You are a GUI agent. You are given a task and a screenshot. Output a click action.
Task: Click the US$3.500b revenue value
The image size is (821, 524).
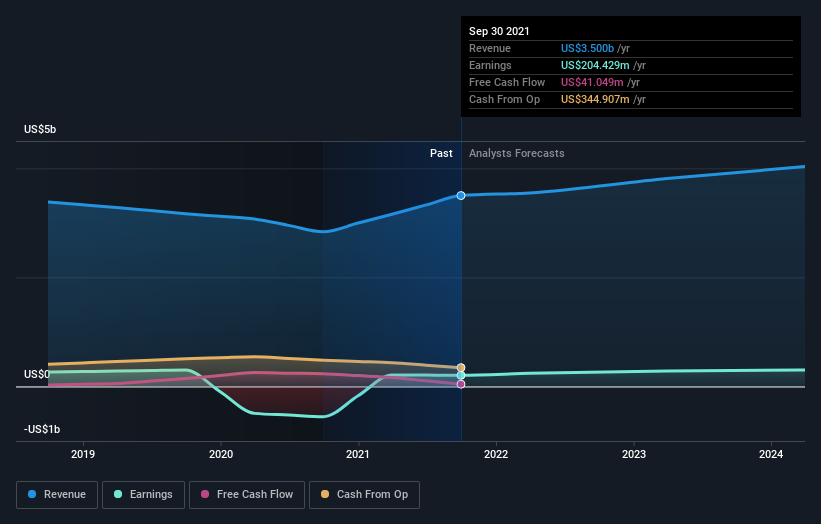587,48
